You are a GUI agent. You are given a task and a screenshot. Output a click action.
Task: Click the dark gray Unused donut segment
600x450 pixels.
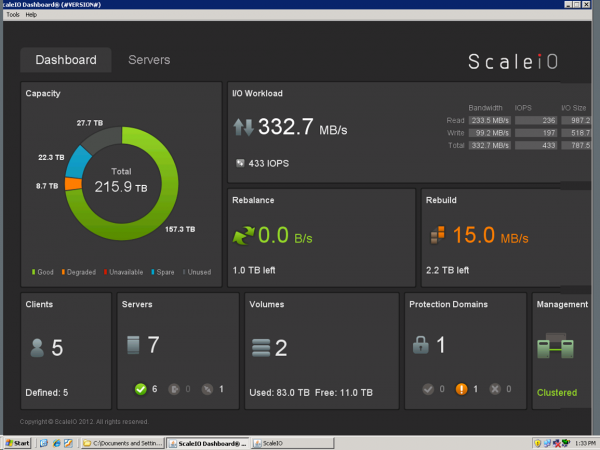[104, 139]
